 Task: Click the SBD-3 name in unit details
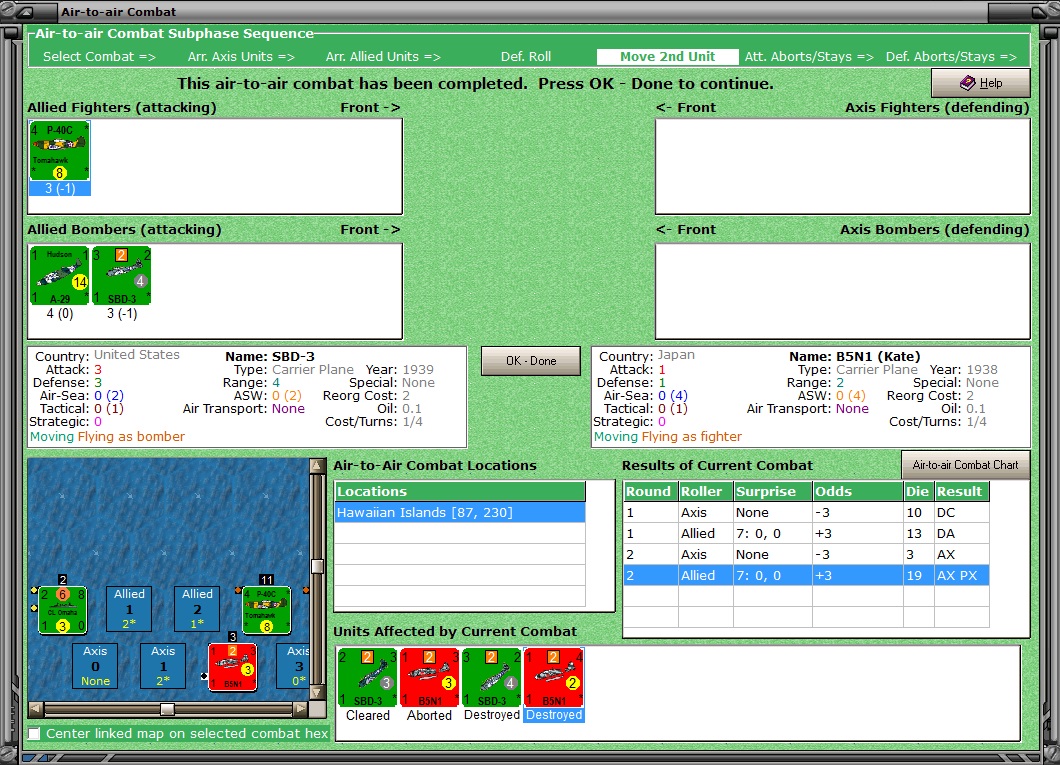point(293,356)
